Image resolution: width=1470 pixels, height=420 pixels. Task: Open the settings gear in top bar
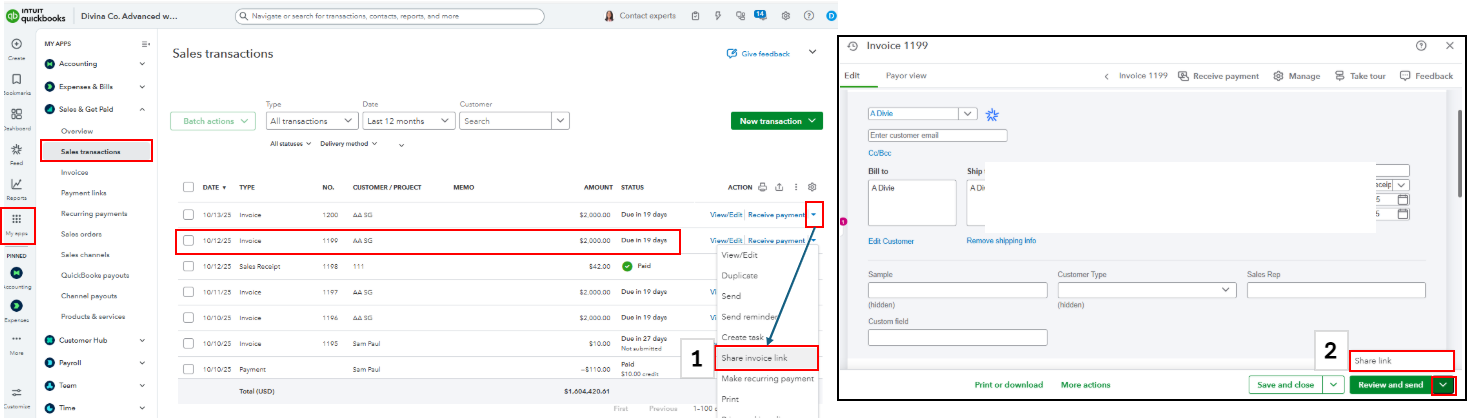(x=786, y=16)
